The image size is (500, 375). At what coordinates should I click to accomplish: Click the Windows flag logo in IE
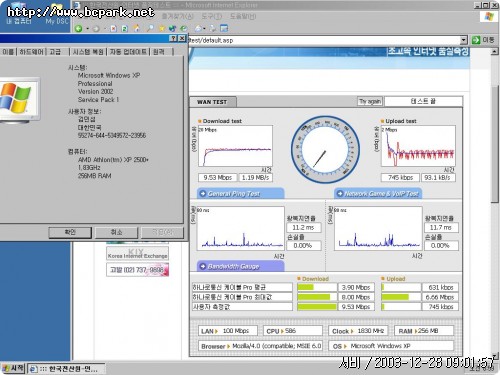click(x=489, y=17)
